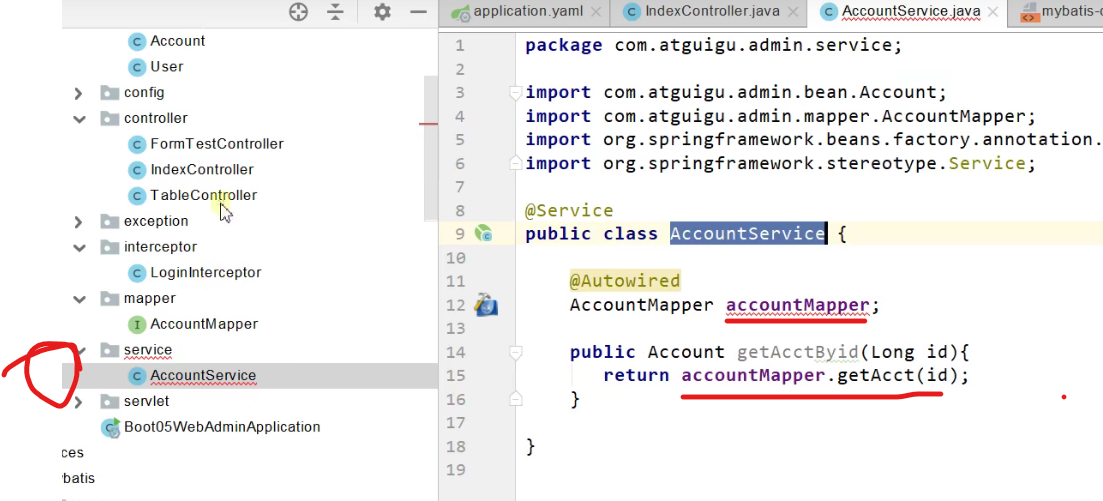Collapse the controller folder arrow
The width and height of the screenshot is (1103, 501).
point(79,118)
